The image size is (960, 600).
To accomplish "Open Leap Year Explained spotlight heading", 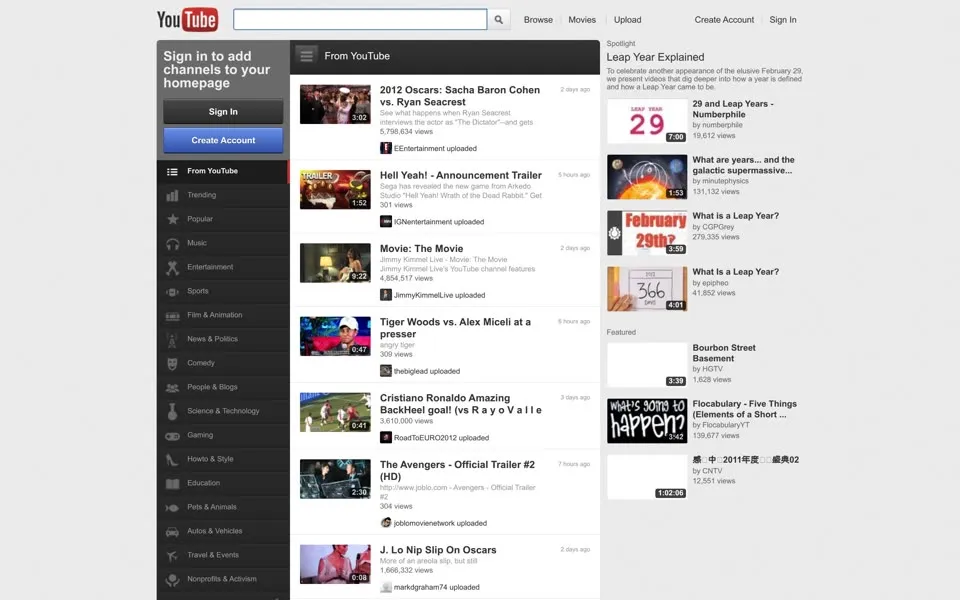I will point(655,57).
